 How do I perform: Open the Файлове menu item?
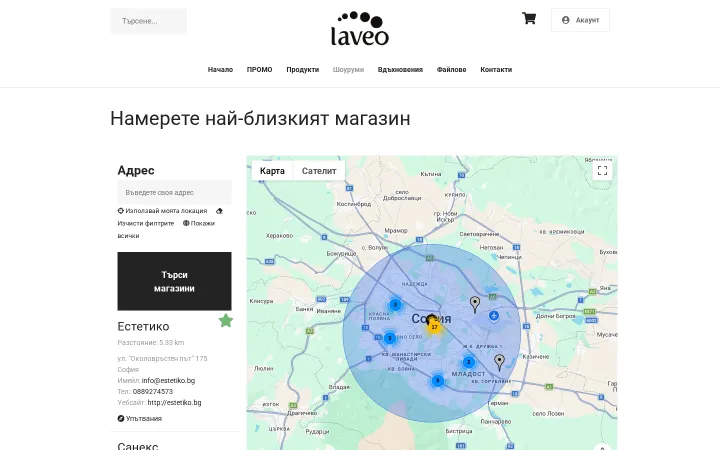(x=451, y=70)
